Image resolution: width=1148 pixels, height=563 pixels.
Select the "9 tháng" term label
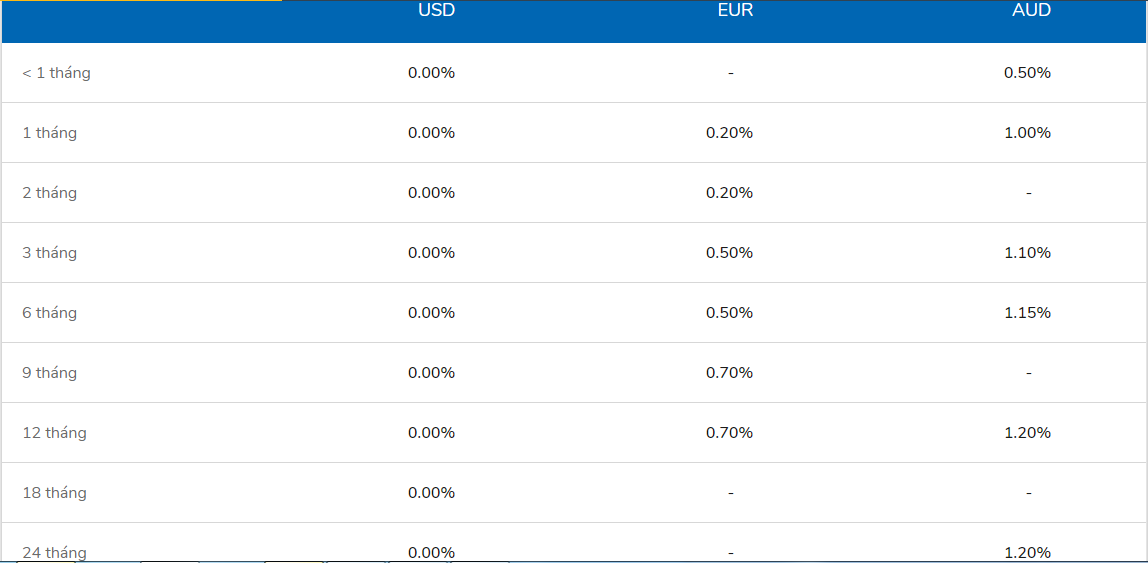(x=49, y=373)
